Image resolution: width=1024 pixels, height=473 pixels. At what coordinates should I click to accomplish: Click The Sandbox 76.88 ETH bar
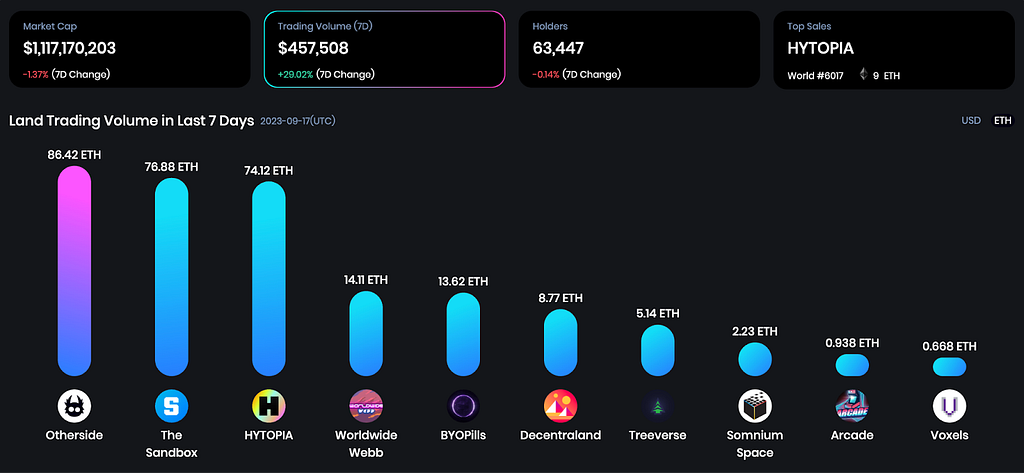[x=172, y=278]
